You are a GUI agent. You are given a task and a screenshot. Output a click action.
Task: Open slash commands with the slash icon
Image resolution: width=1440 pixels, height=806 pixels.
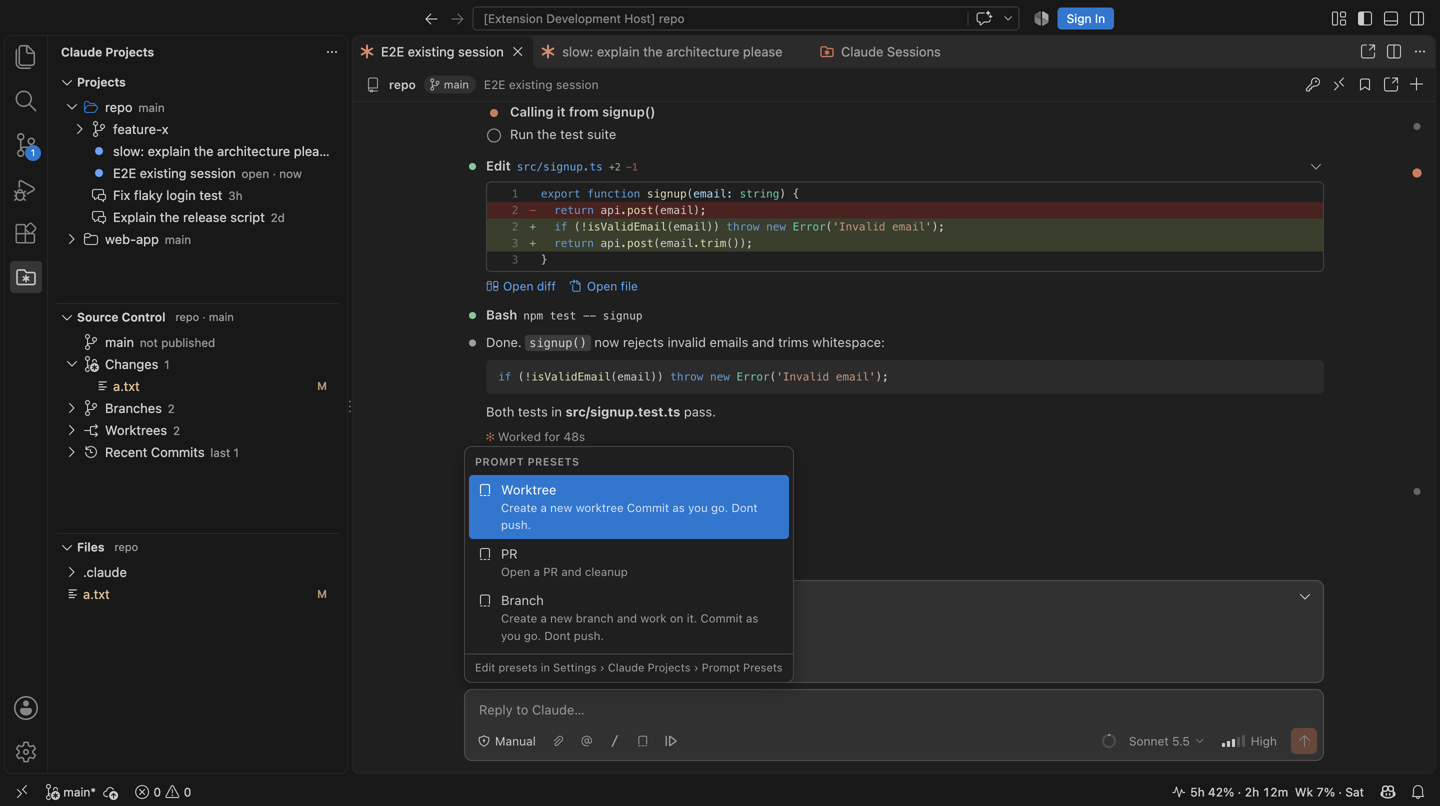coord(615,741)
